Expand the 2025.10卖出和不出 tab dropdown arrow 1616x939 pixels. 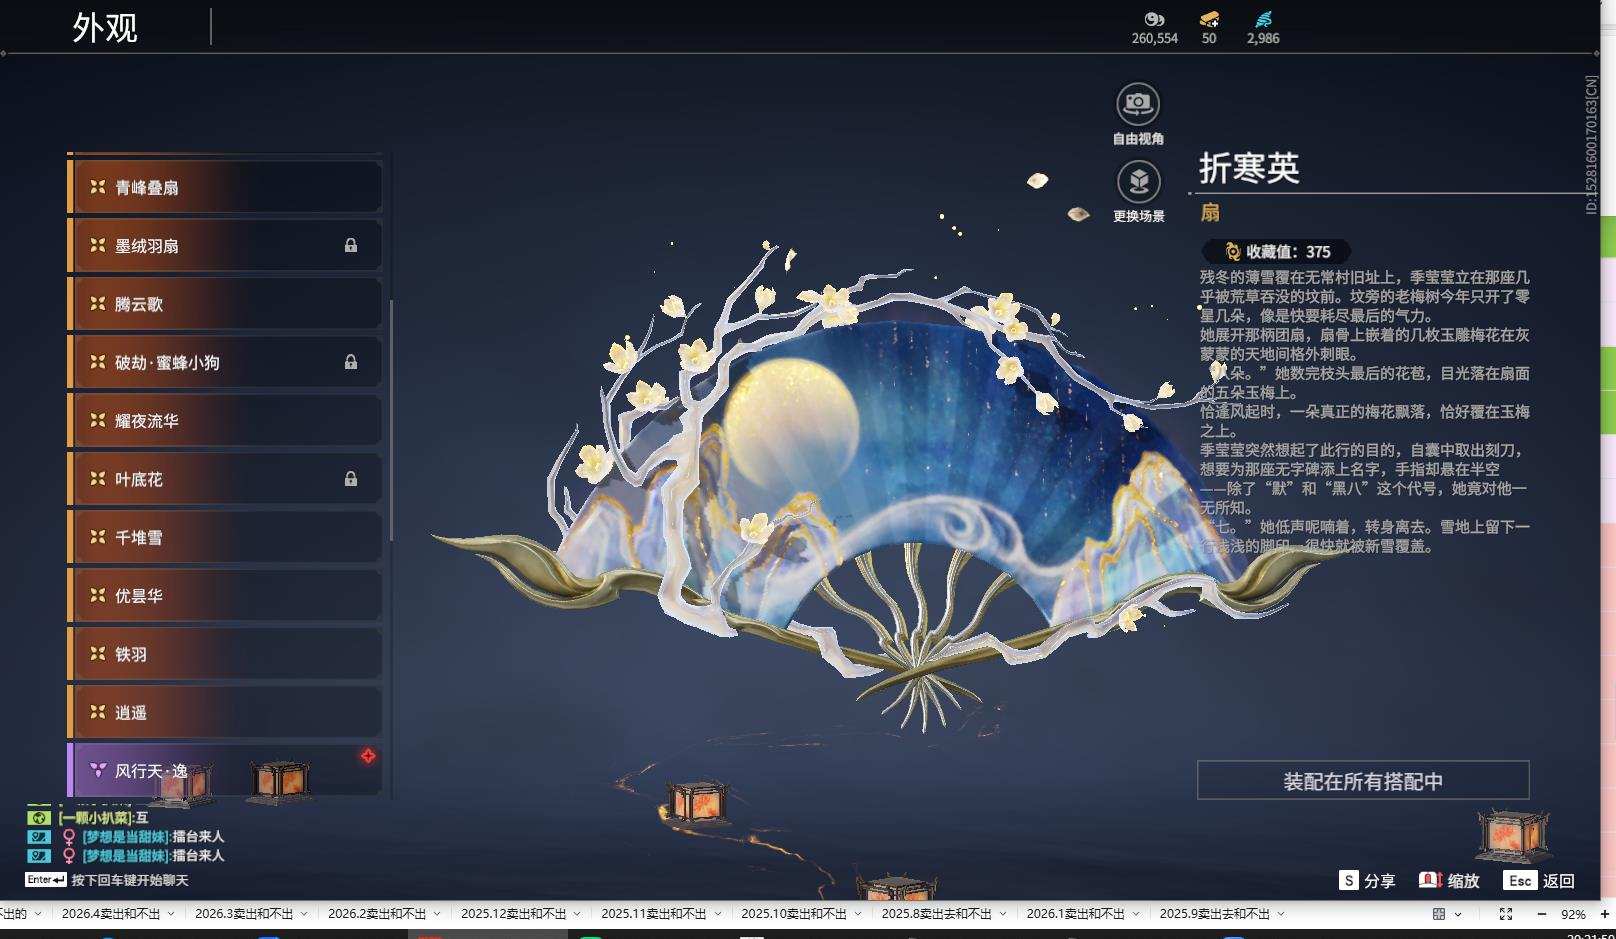857,914
